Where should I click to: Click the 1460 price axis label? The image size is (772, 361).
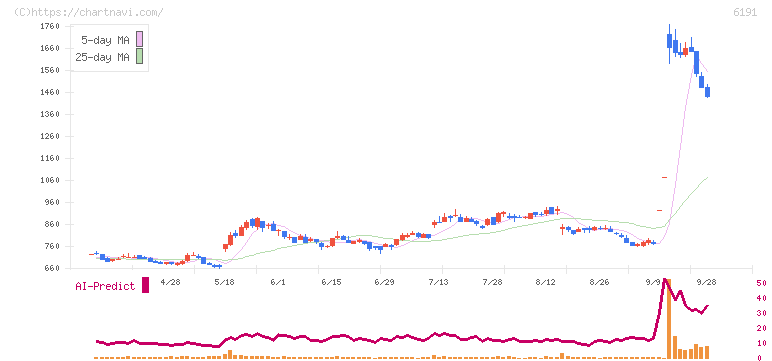(50, 92)
